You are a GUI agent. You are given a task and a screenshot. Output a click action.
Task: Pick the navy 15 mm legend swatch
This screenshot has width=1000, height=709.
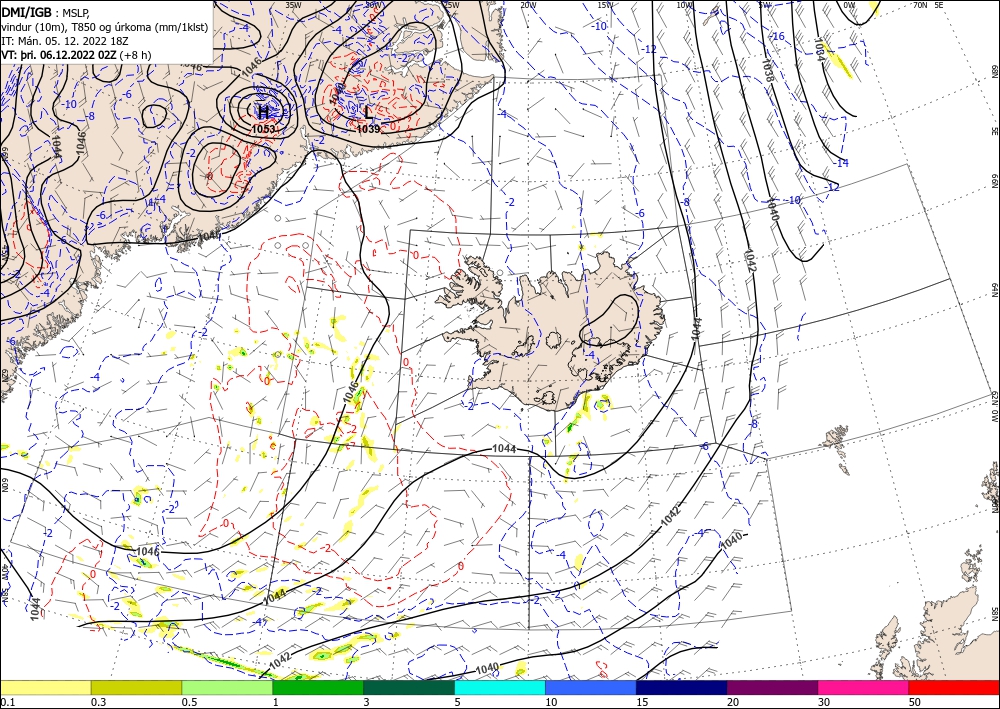click(x=682, y=687)
